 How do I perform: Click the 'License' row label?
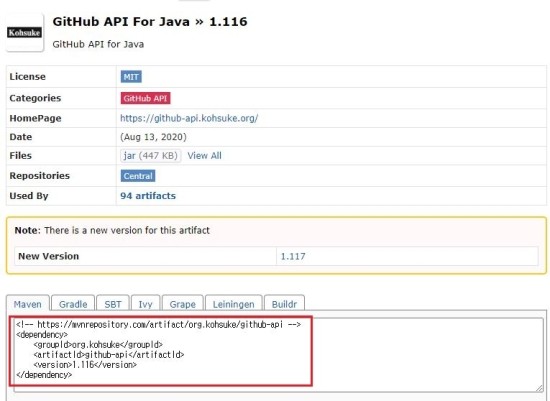(27, 76)
